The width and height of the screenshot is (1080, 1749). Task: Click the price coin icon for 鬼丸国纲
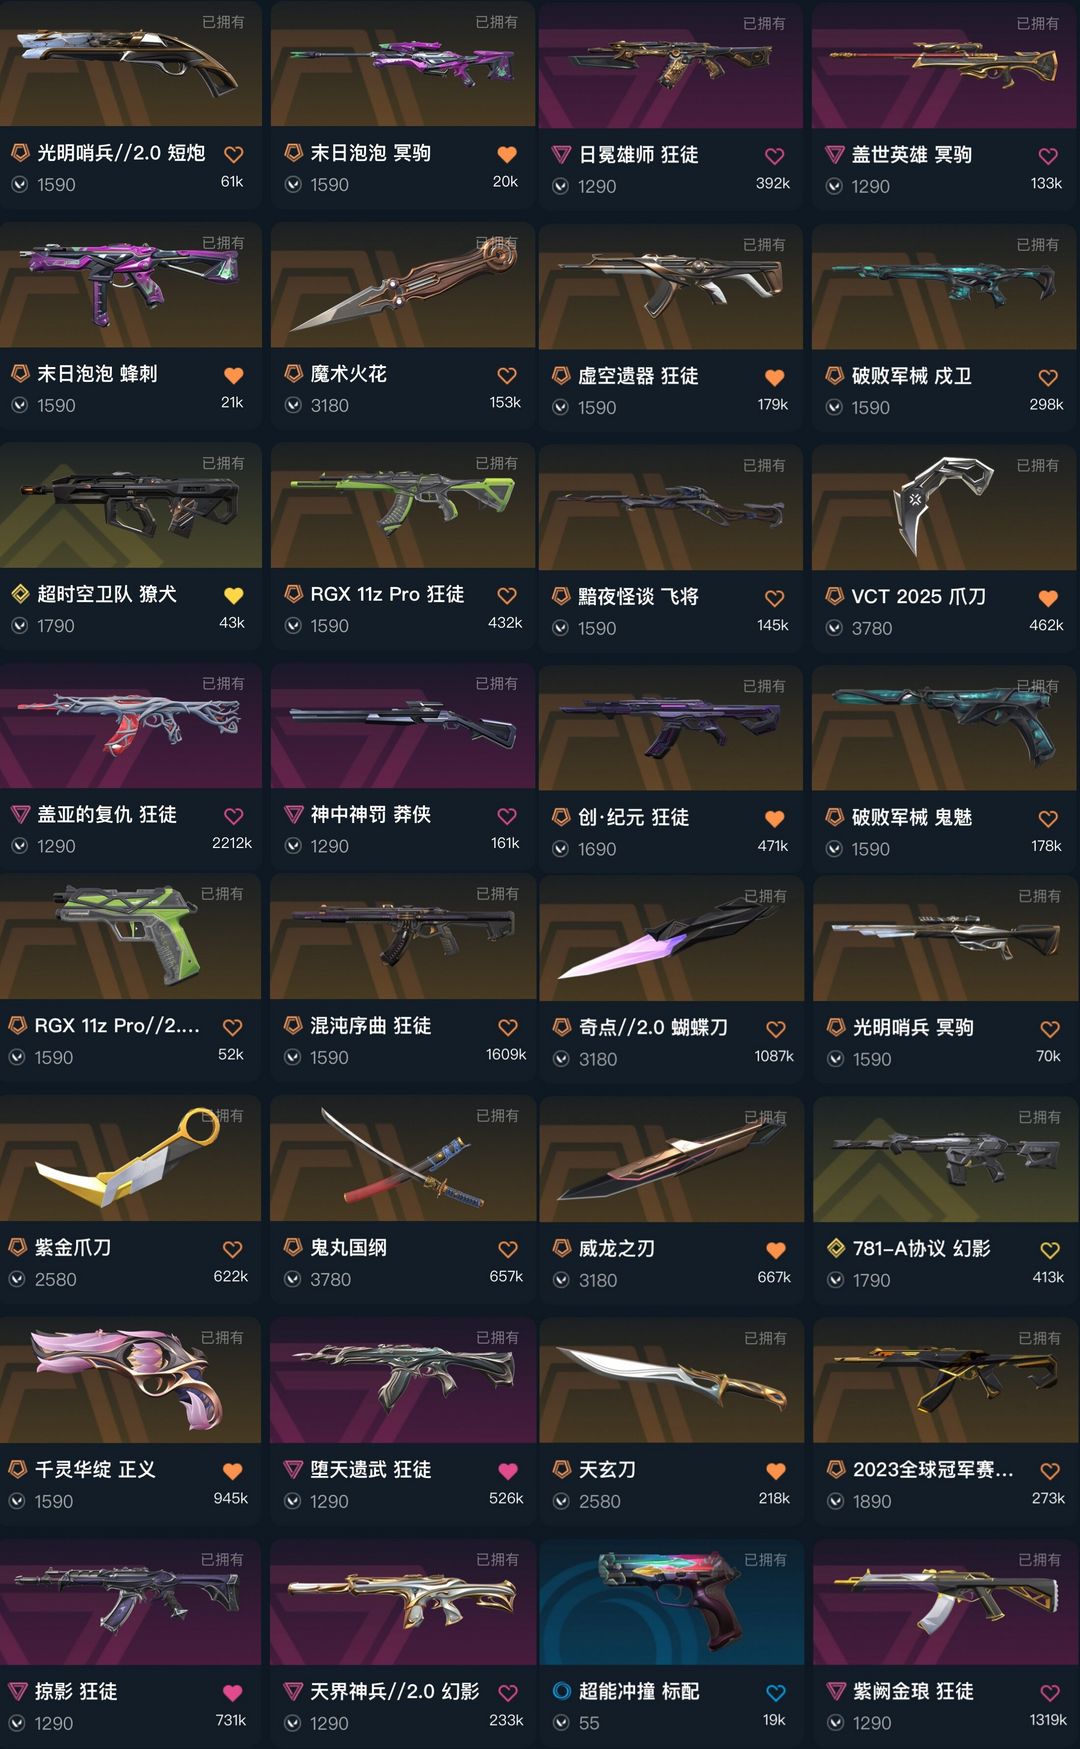point(293,1279)
